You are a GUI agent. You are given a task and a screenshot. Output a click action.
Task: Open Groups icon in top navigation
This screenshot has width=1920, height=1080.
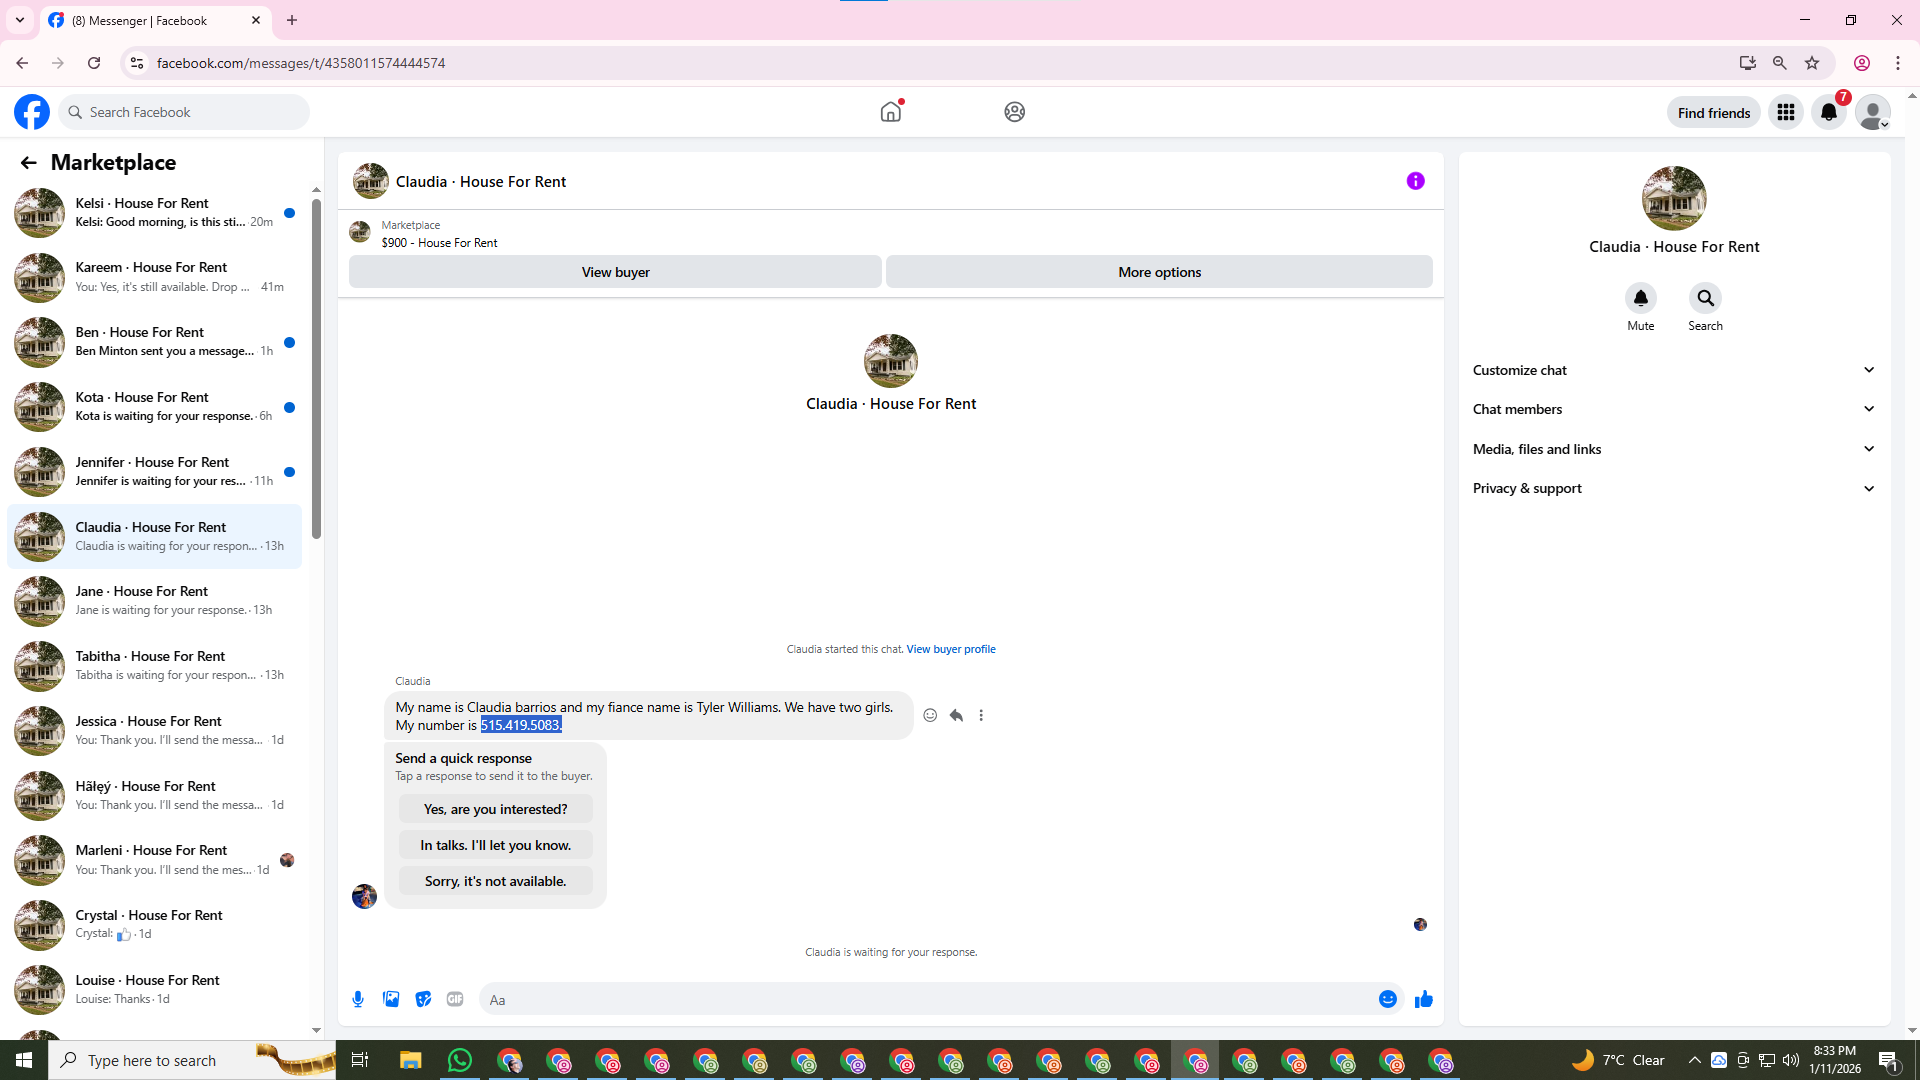click(x=1015, y=112)
